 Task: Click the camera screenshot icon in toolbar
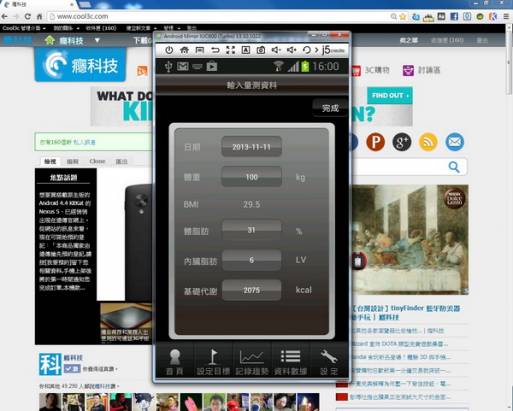click(x=261, y=50)
